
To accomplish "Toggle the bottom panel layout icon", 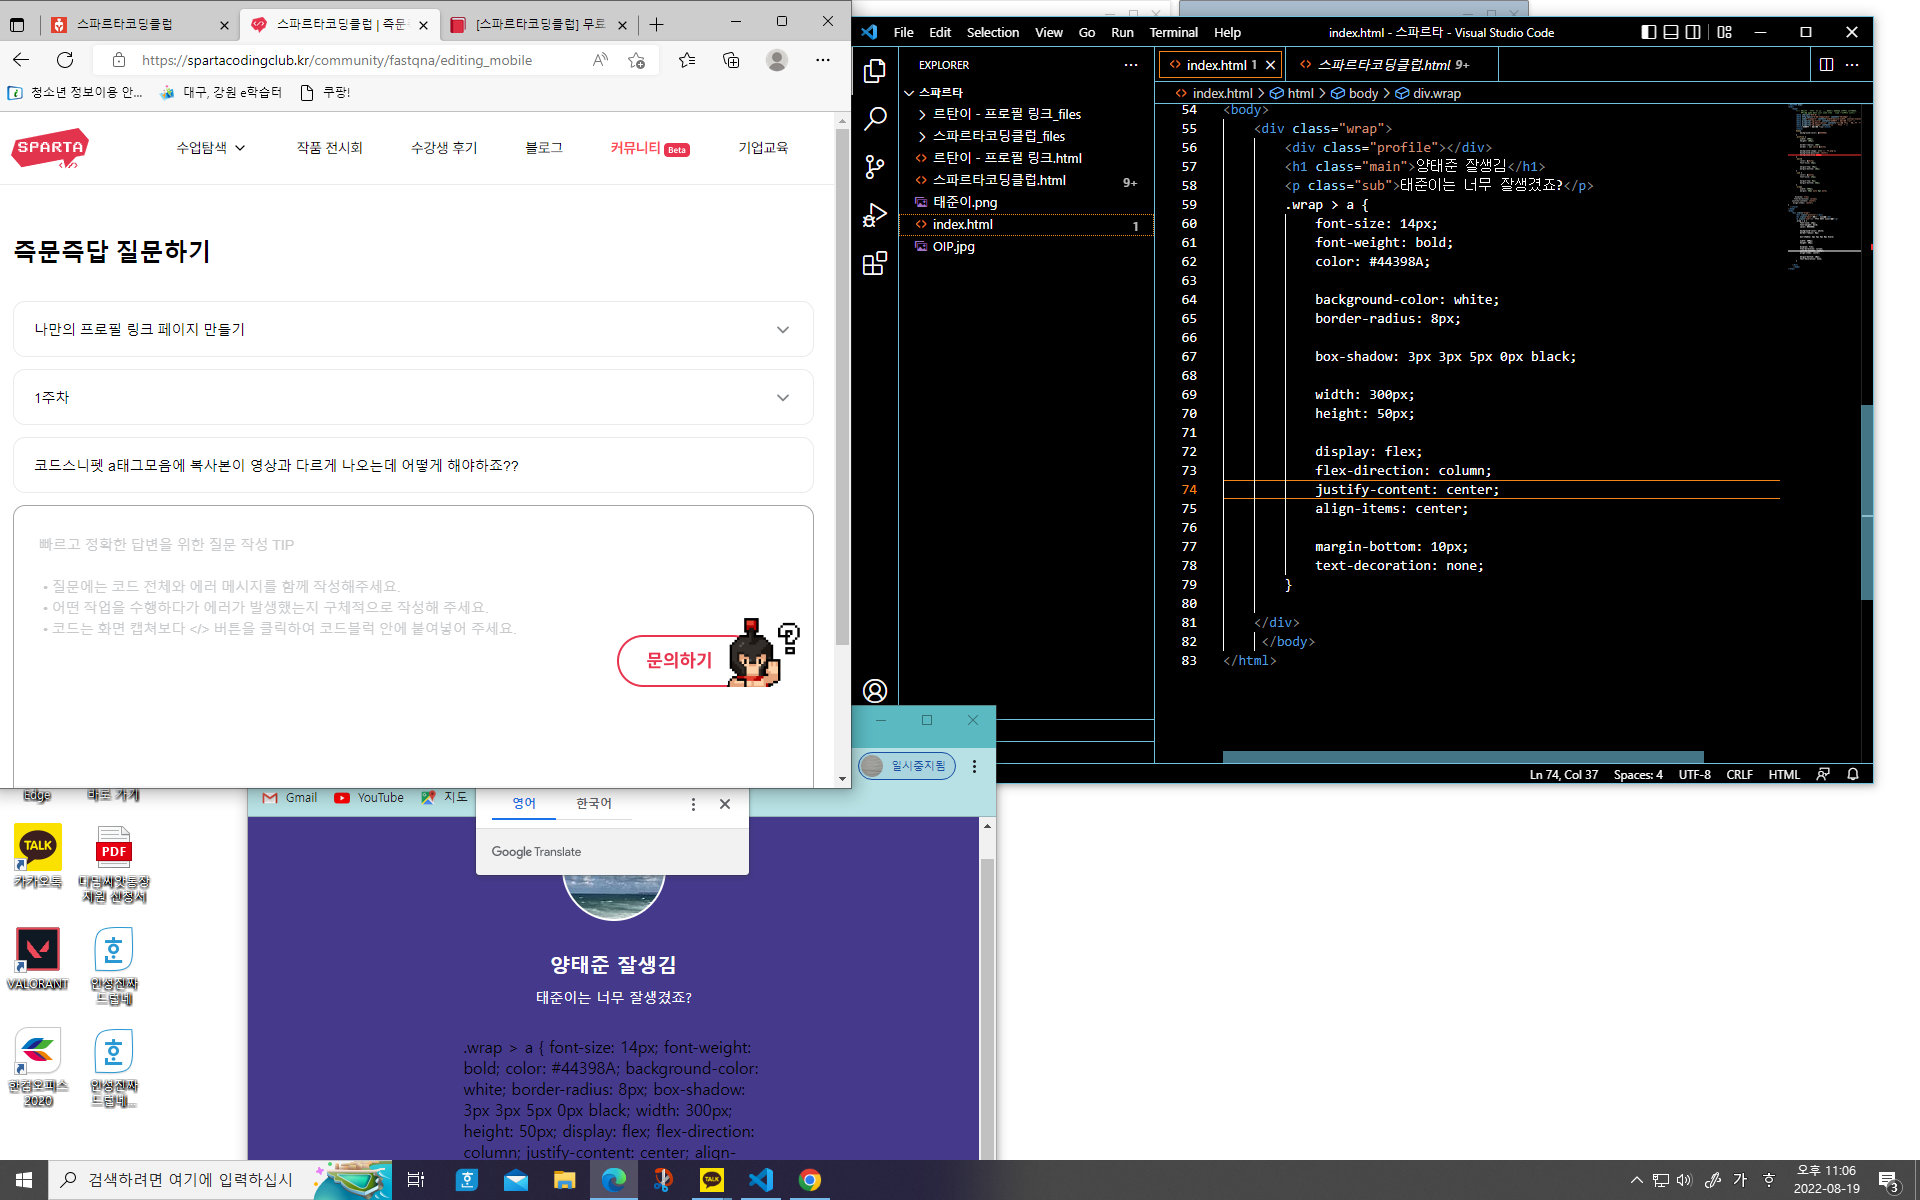I will pyautogui.click(x=1671, y=32).
